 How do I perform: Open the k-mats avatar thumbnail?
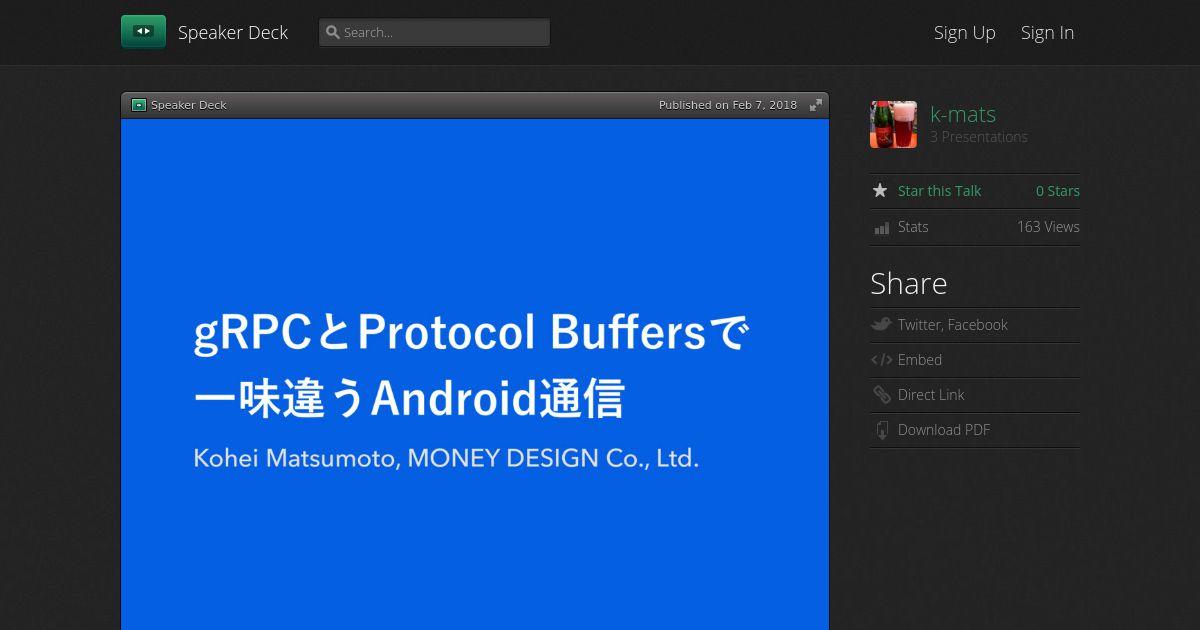pos(893,124)
